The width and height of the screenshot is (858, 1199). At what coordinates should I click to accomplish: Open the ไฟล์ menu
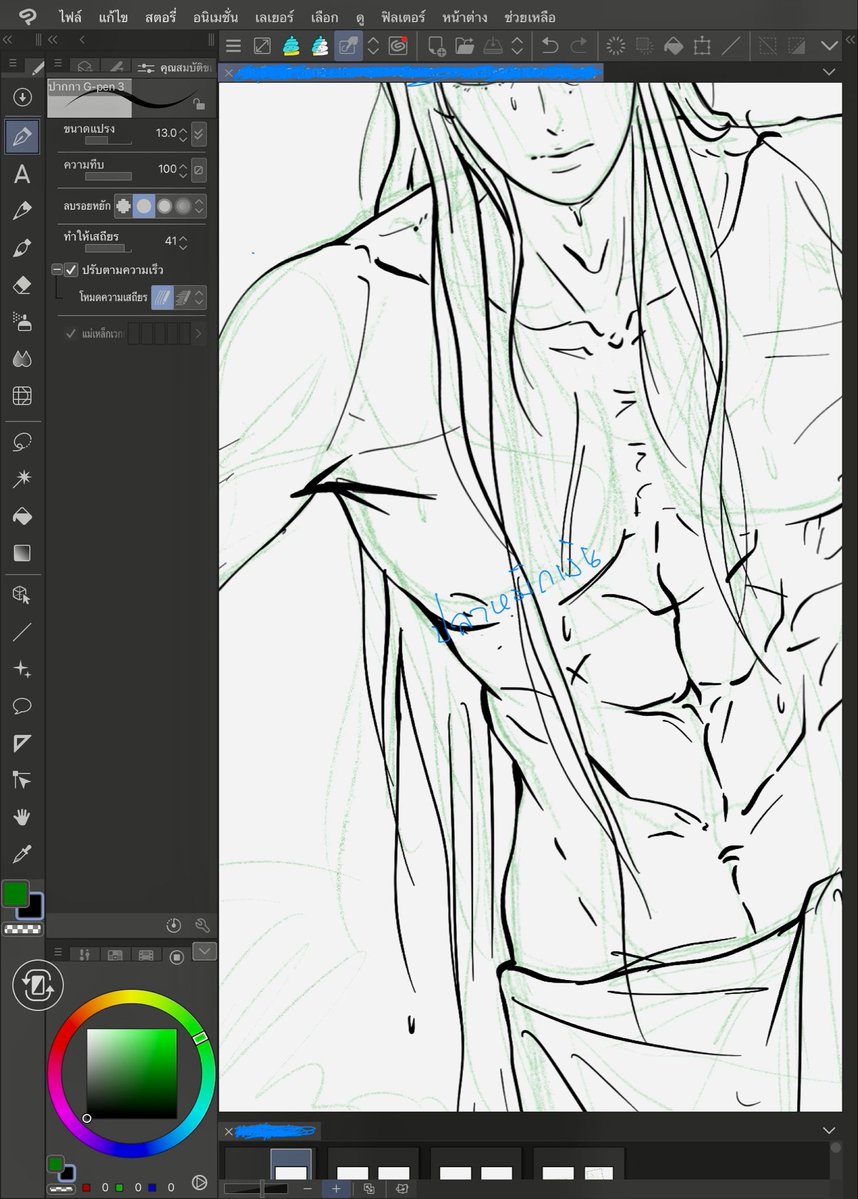pos(70,17)
